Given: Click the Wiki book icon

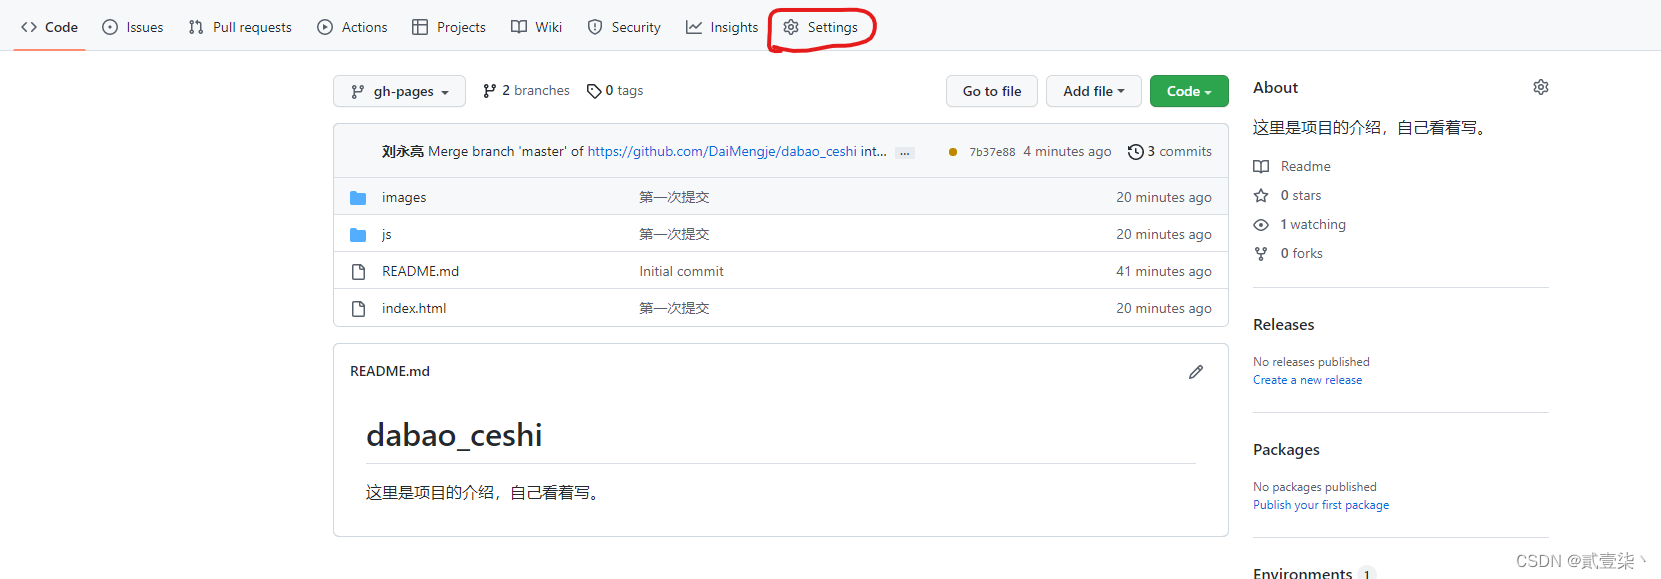Looking at the screenshot, I should click(519, 27).
